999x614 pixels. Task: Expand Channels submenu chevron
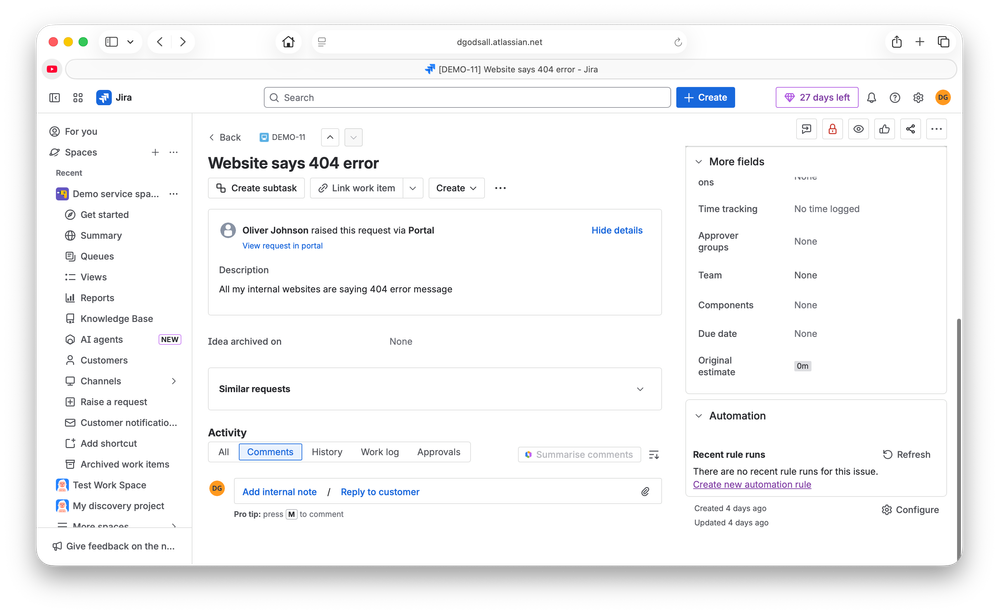coord(174,381)
